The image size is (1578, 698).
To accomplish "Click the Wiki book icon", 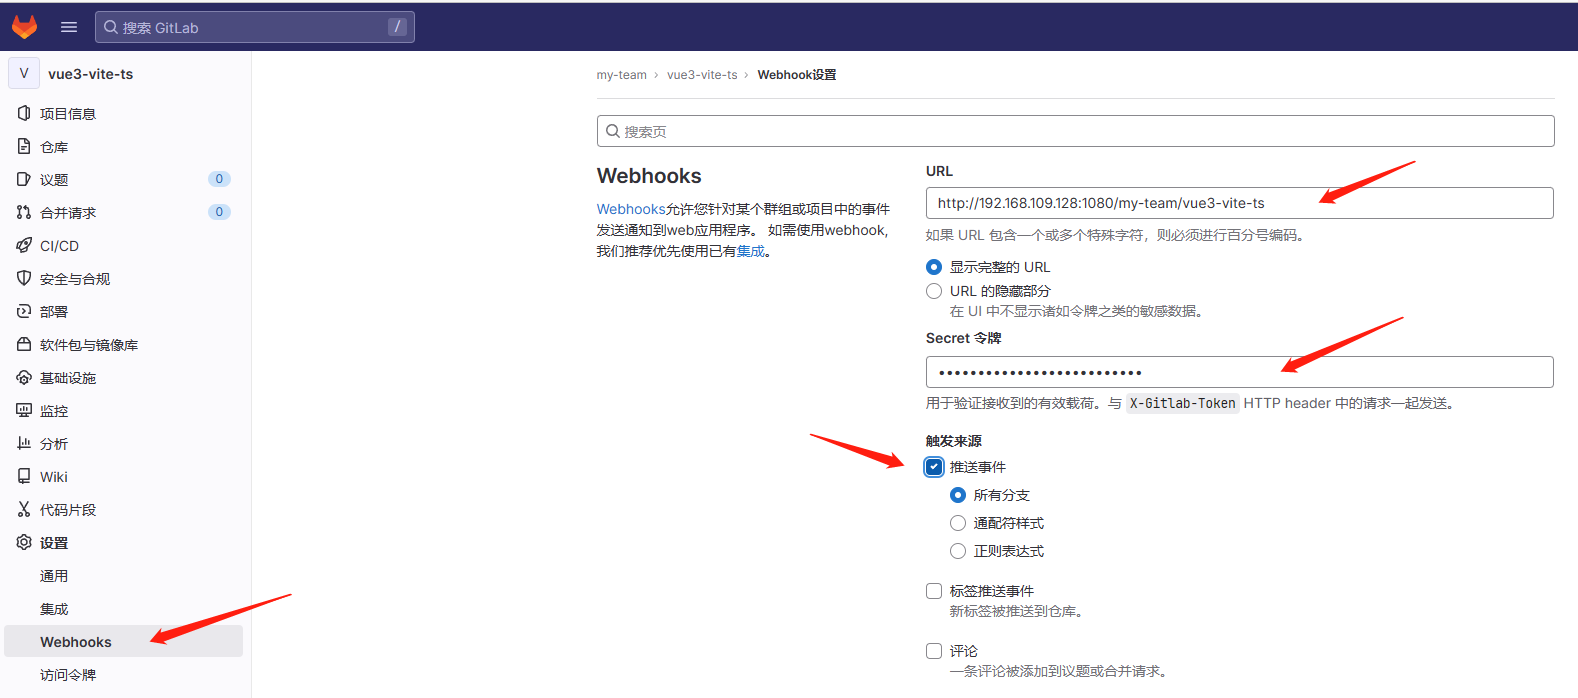I will click(x=24, y=477).
